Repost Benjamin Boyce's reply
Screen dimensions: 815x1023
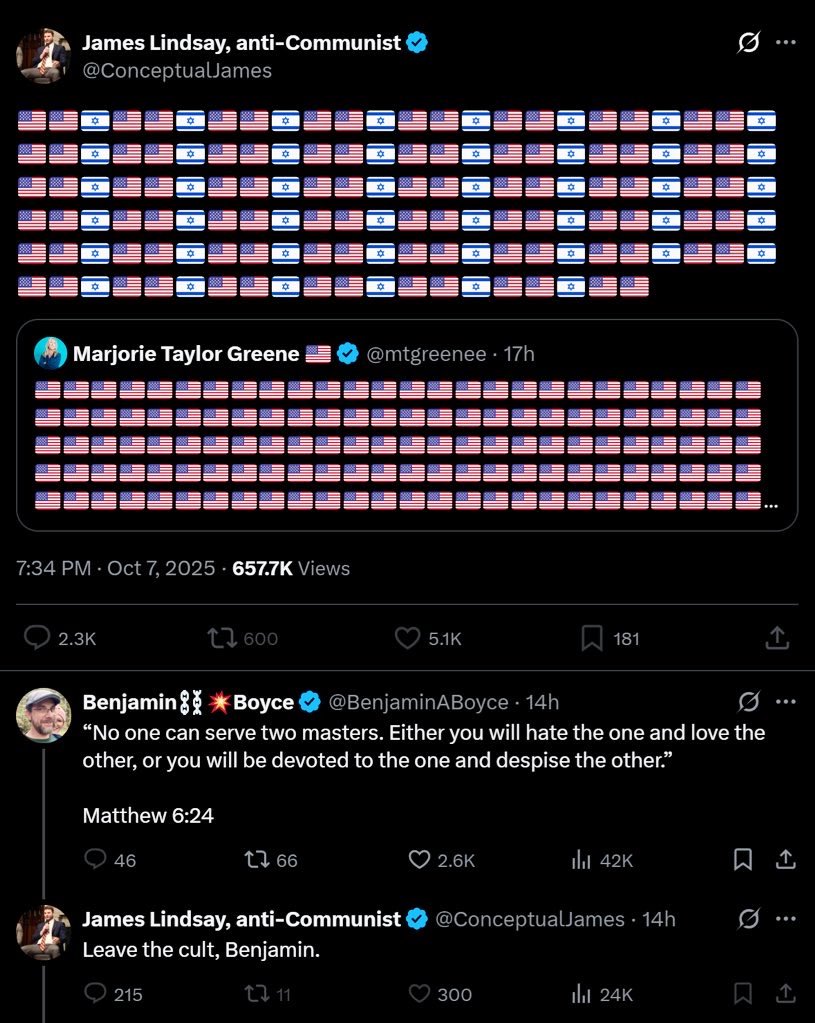pyautogui.click(x=256, y=860)
